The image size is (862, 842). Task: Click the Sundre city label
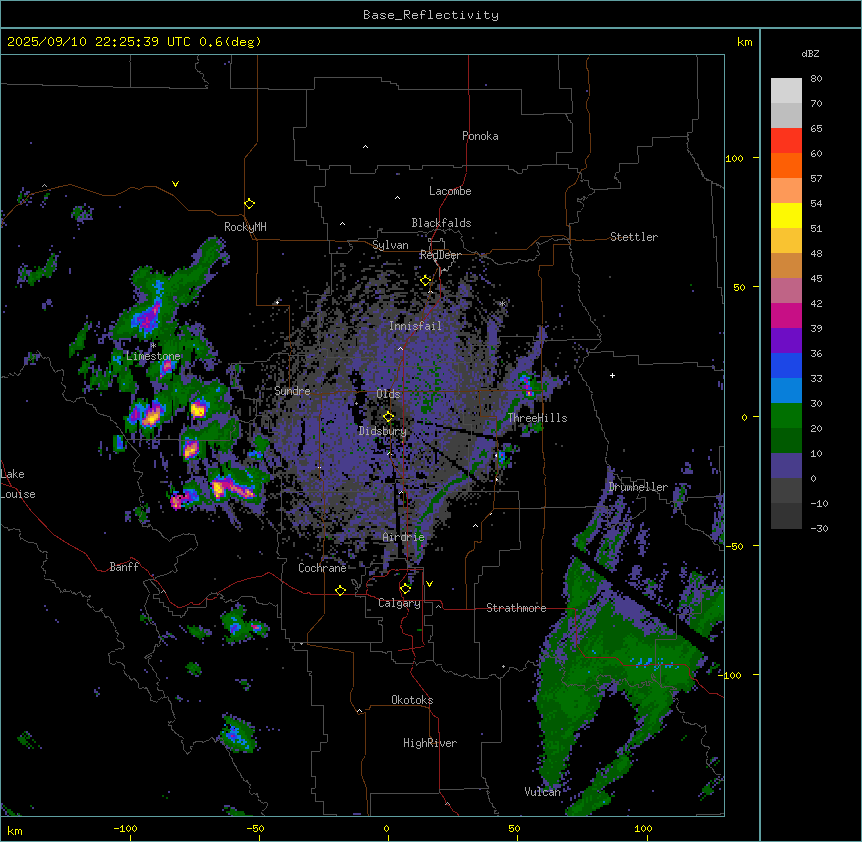click(x=292, y=391)
